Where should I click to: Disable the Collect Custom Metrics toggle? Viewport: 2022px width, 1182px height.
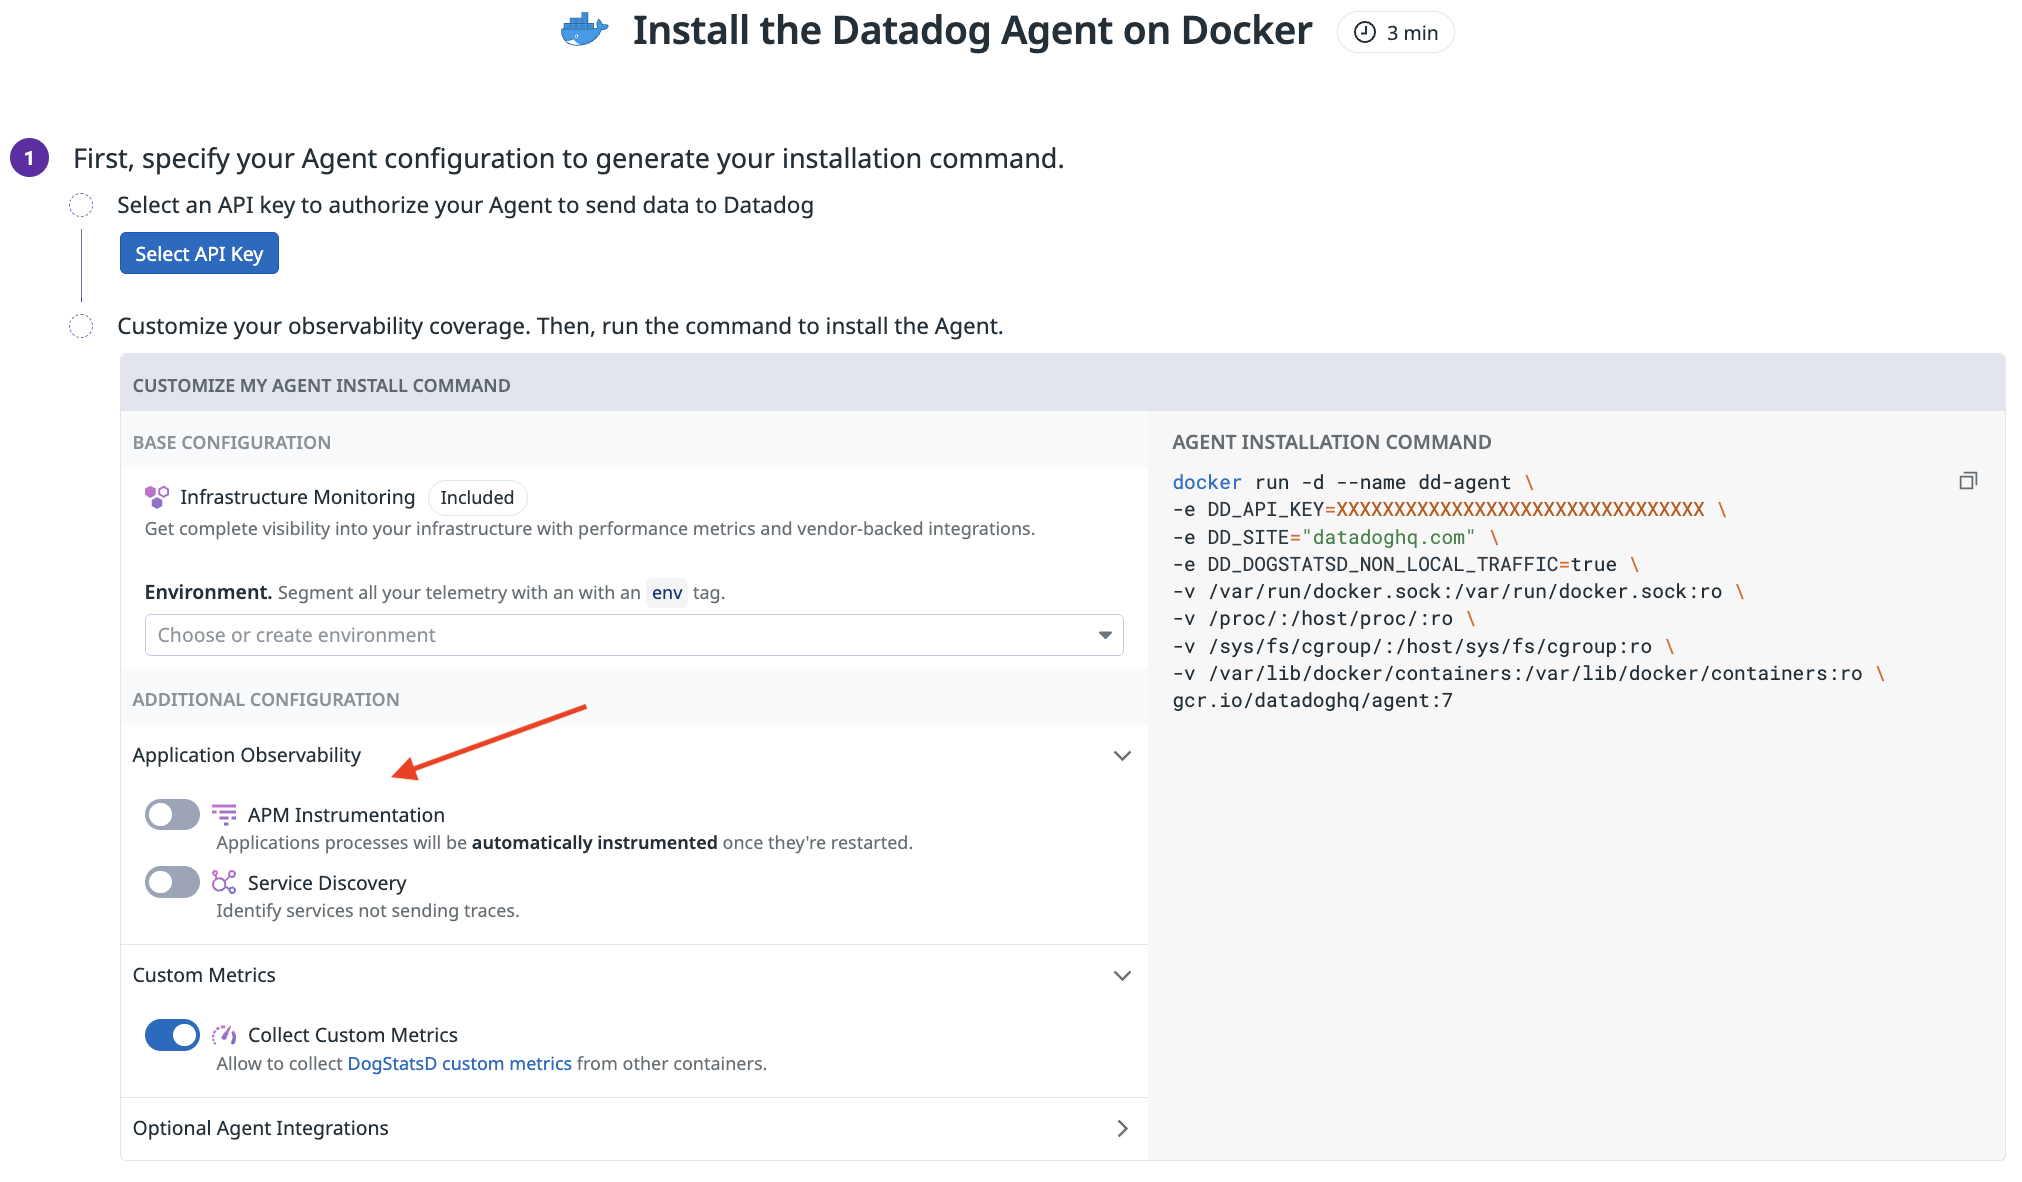coord(172,1035)
